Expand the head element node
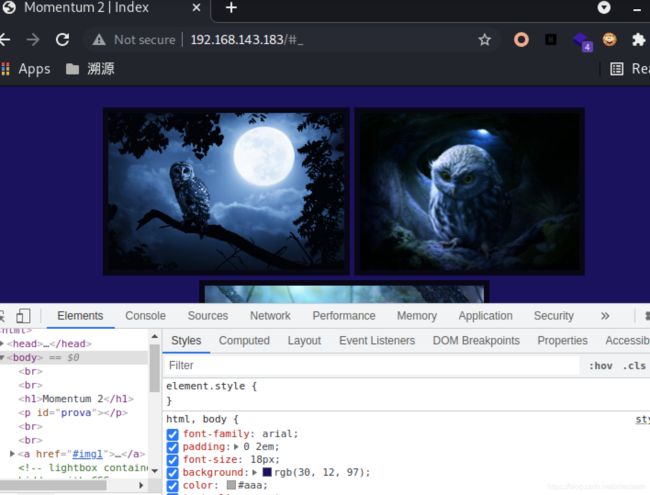The height and width of the screenshot is (495, 650). click(x=2, y=344)
